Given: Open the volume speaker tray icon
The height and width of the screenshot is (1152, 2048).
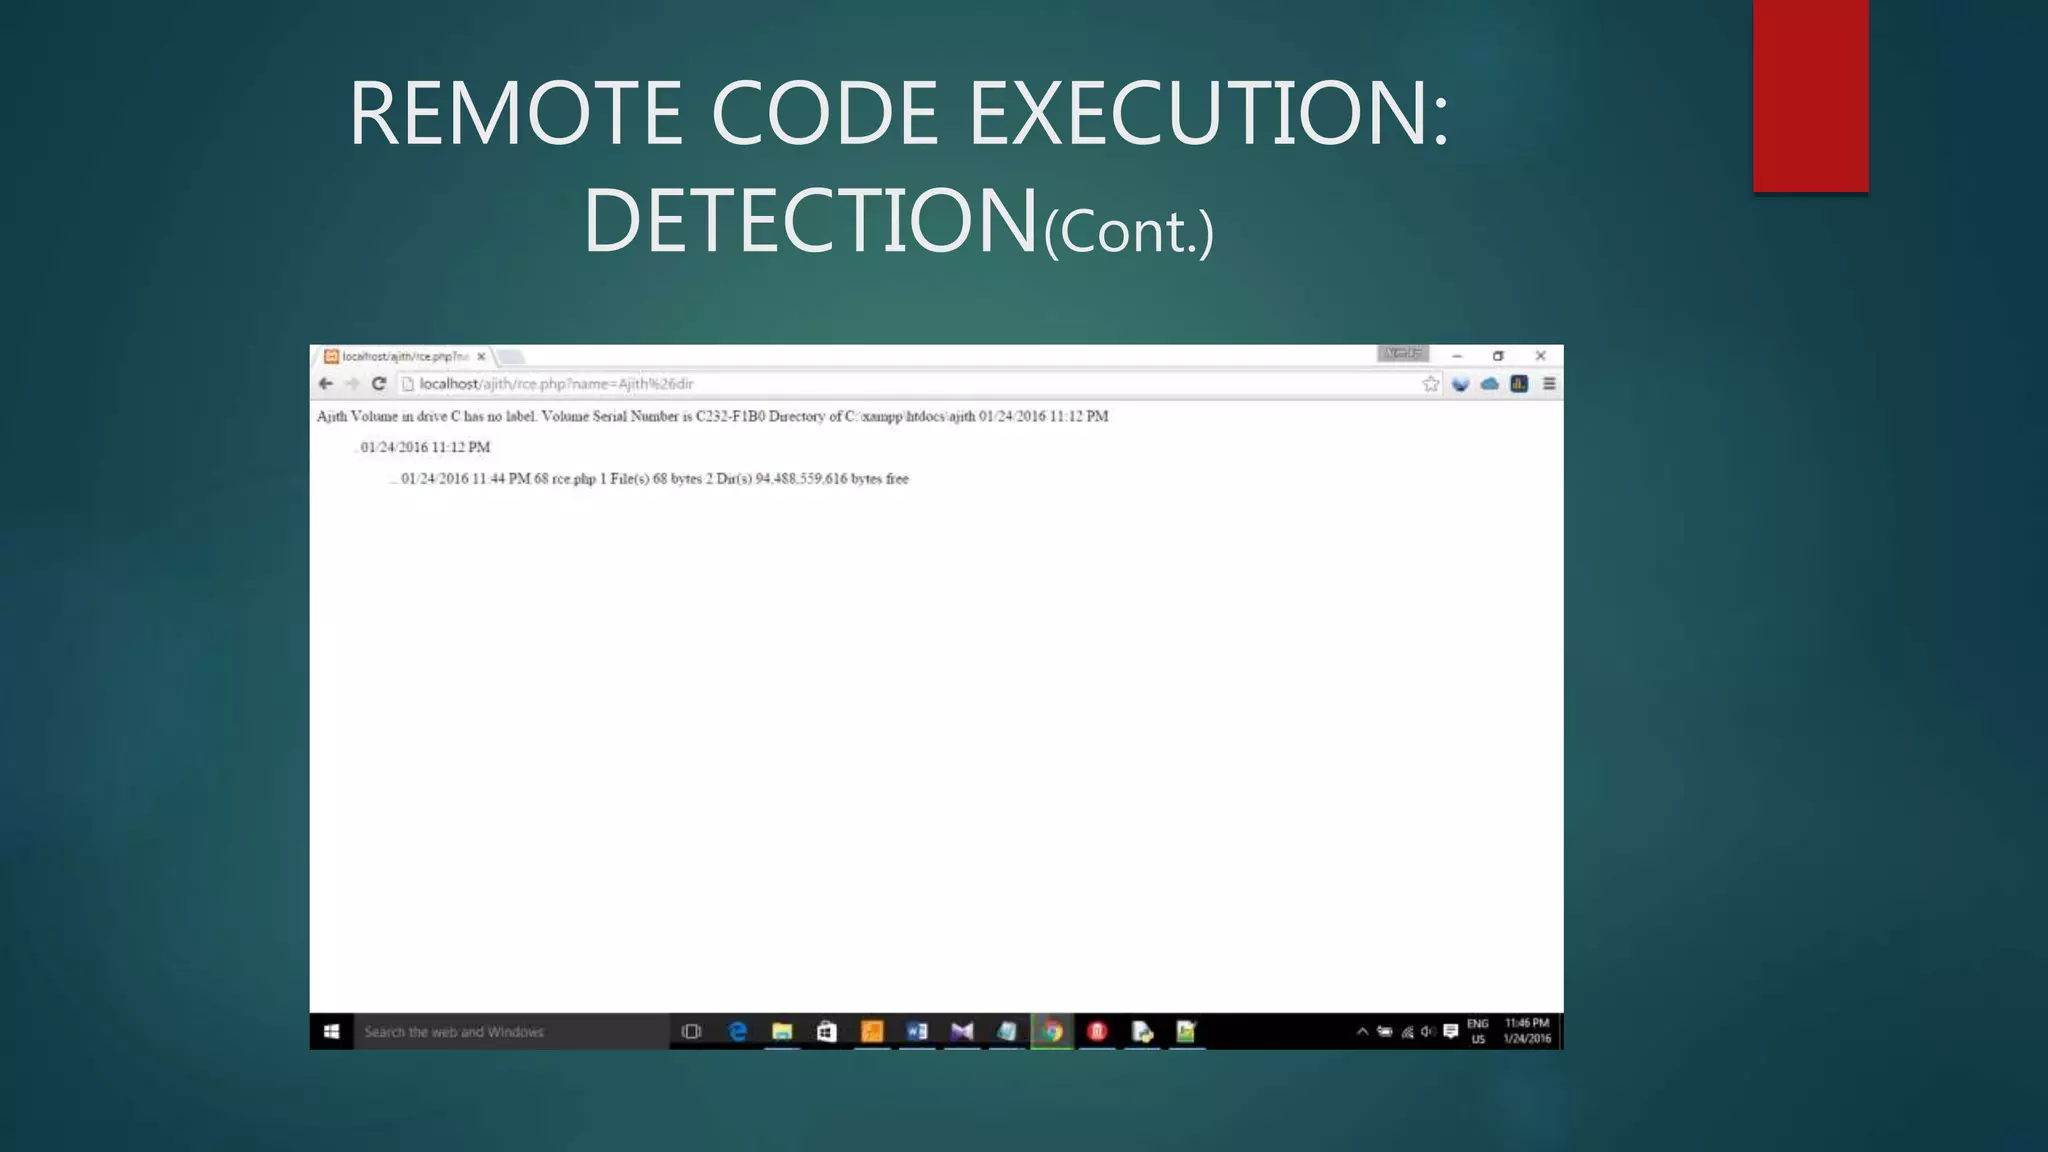Looking at the screenshot, I should click(1428, 1031).
